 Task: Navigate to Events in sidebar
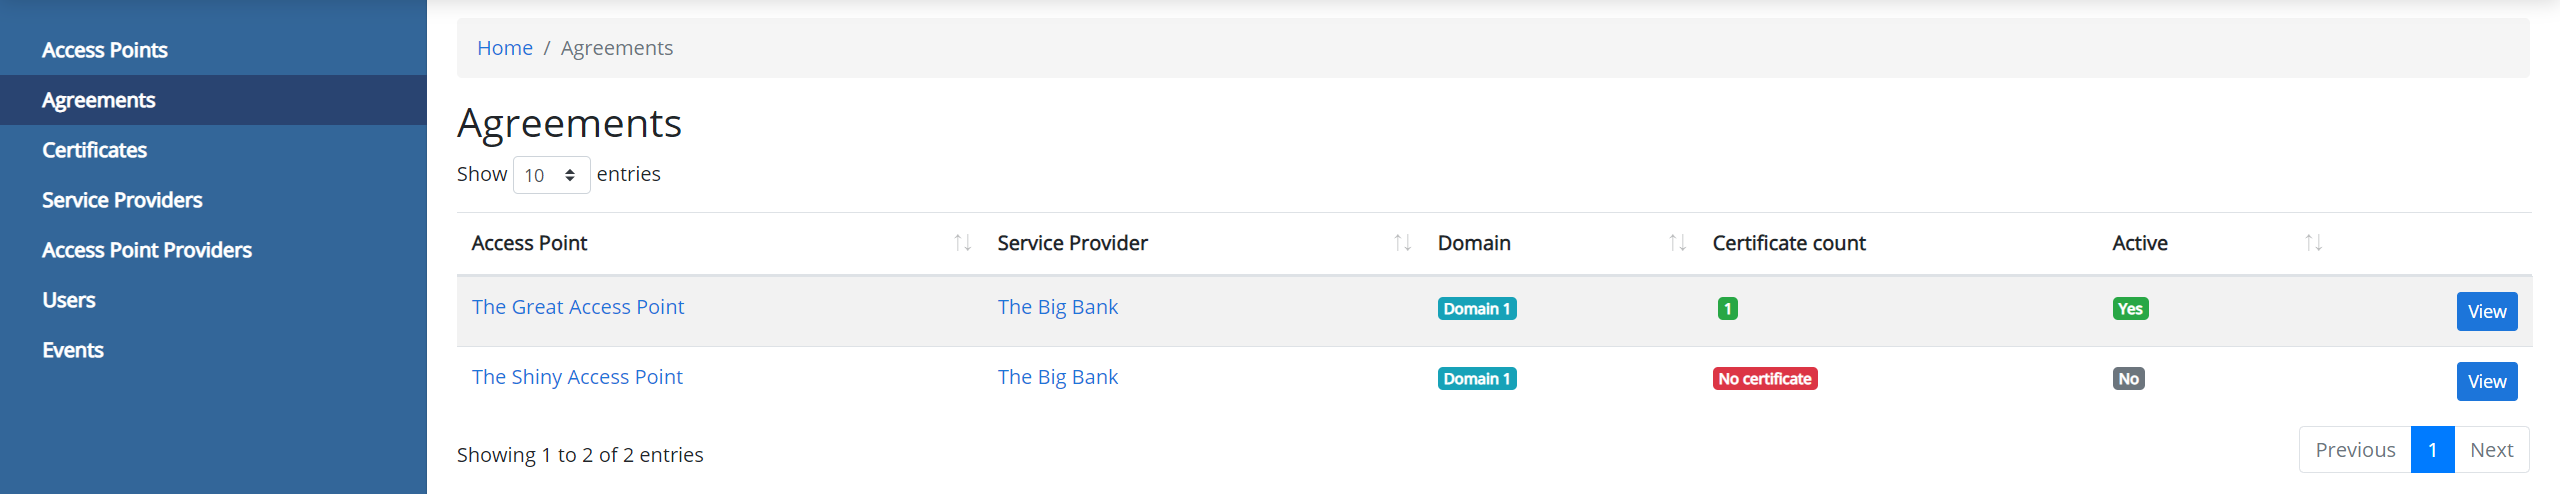pyautogui.click(x=73, y=350)
